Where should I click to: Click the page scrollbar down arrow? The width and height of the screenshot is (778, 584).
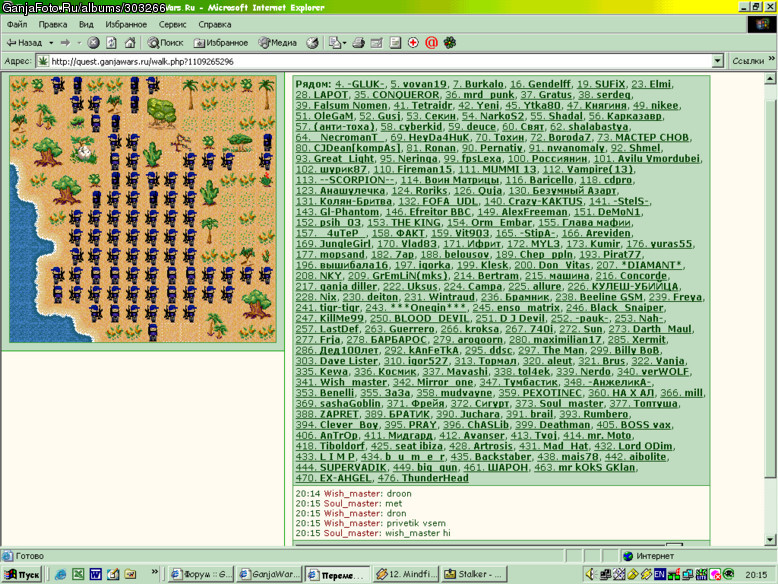[x=770, y=539]
